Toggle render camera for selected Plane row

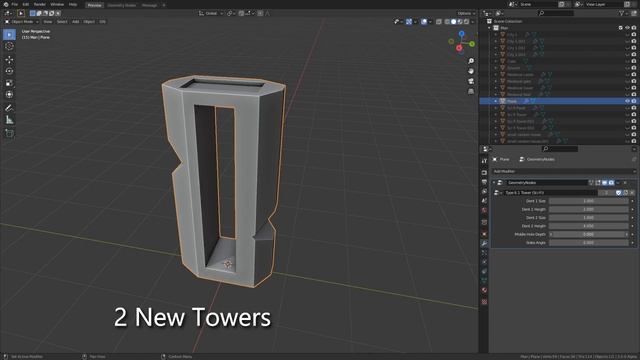coord(634,101)
